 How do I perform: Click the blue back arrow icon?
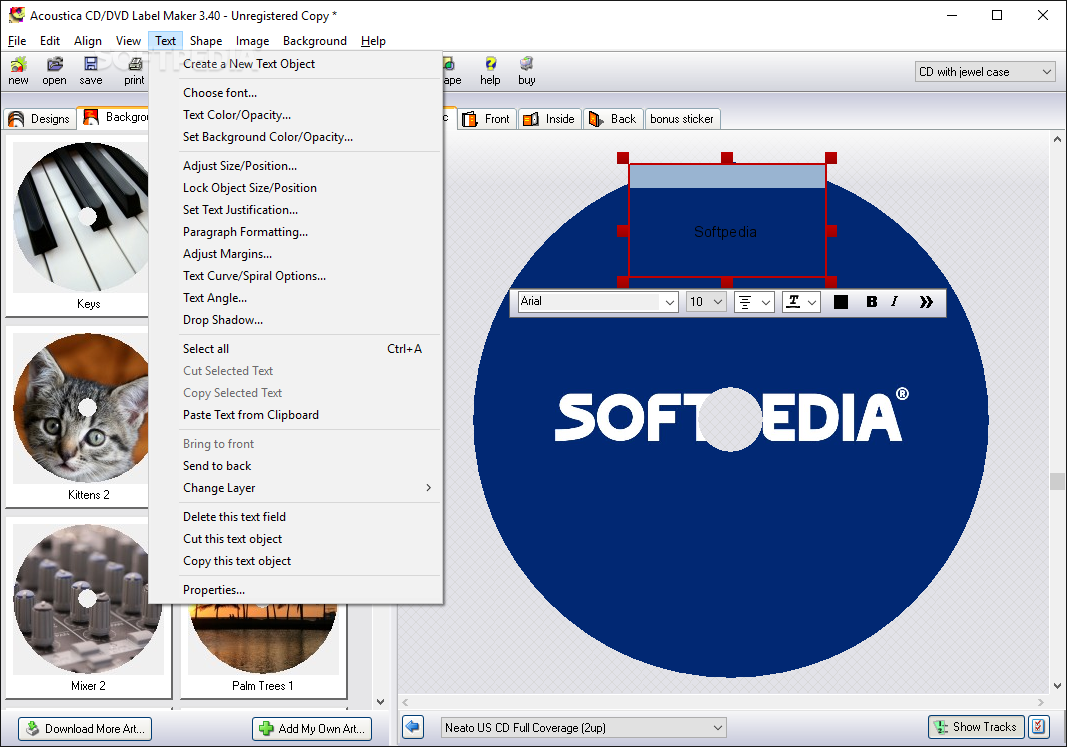pyautogui.click(x=413, y=727)
